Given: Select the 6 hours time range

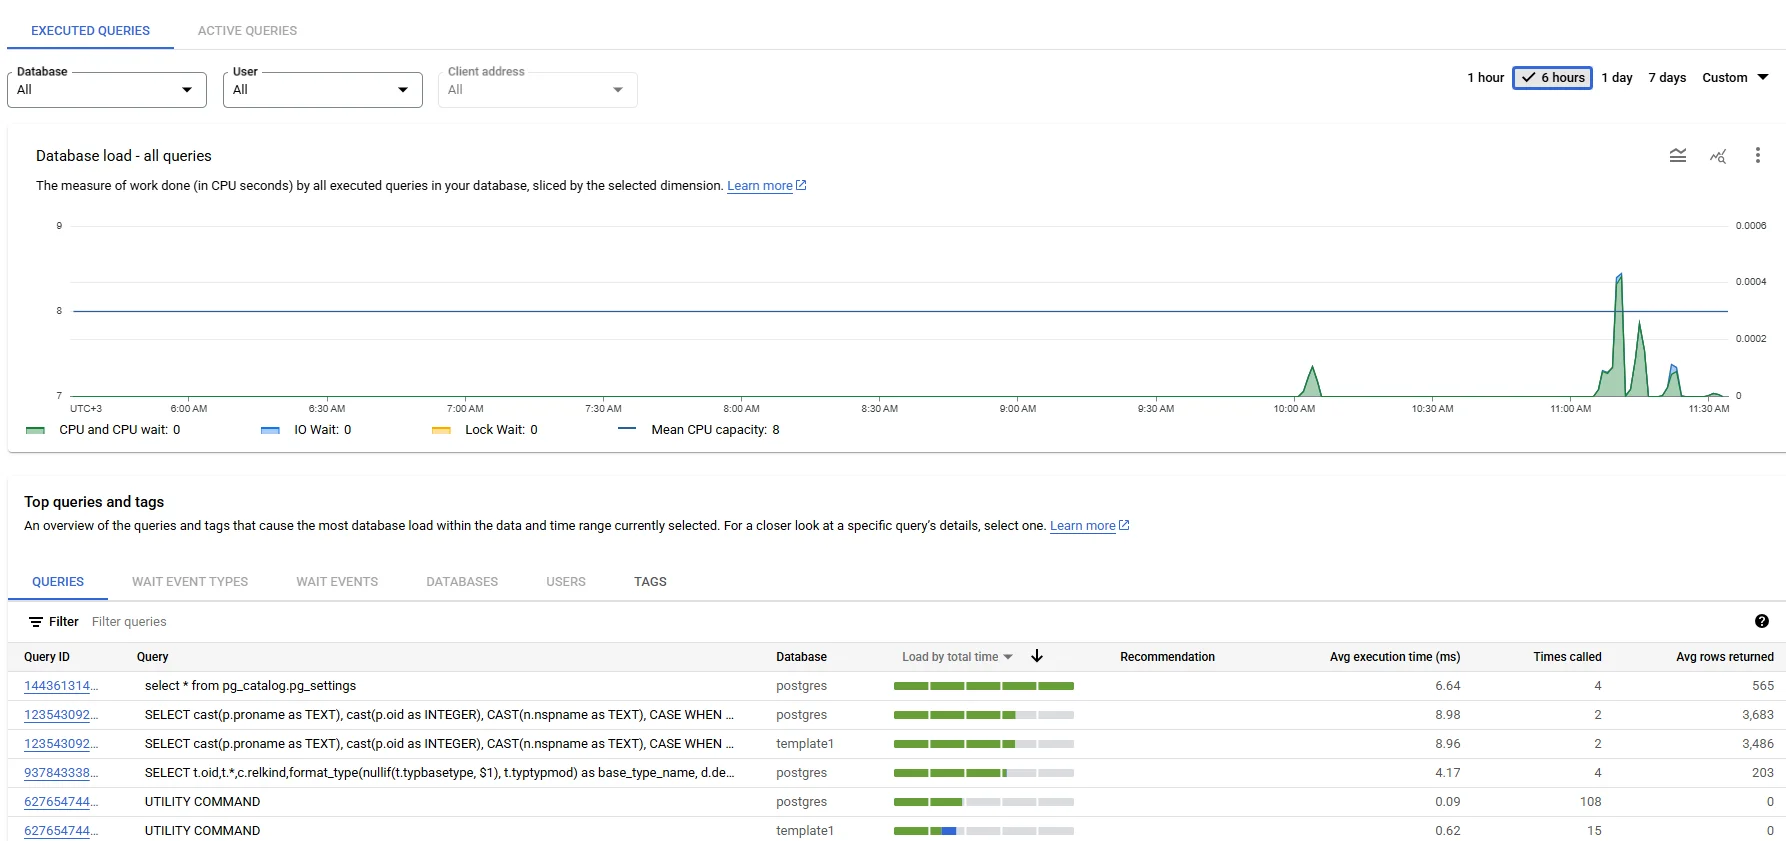Looking at the screenshot, I should [x=1552, y=78].
